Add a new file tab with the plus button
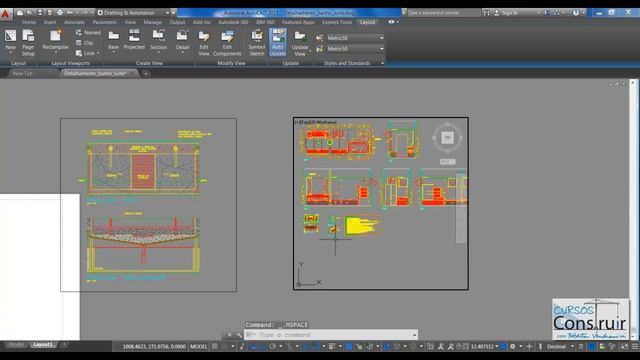Image resolution: width=640 pixels, height=360 pixels. [x=146, y=74]
